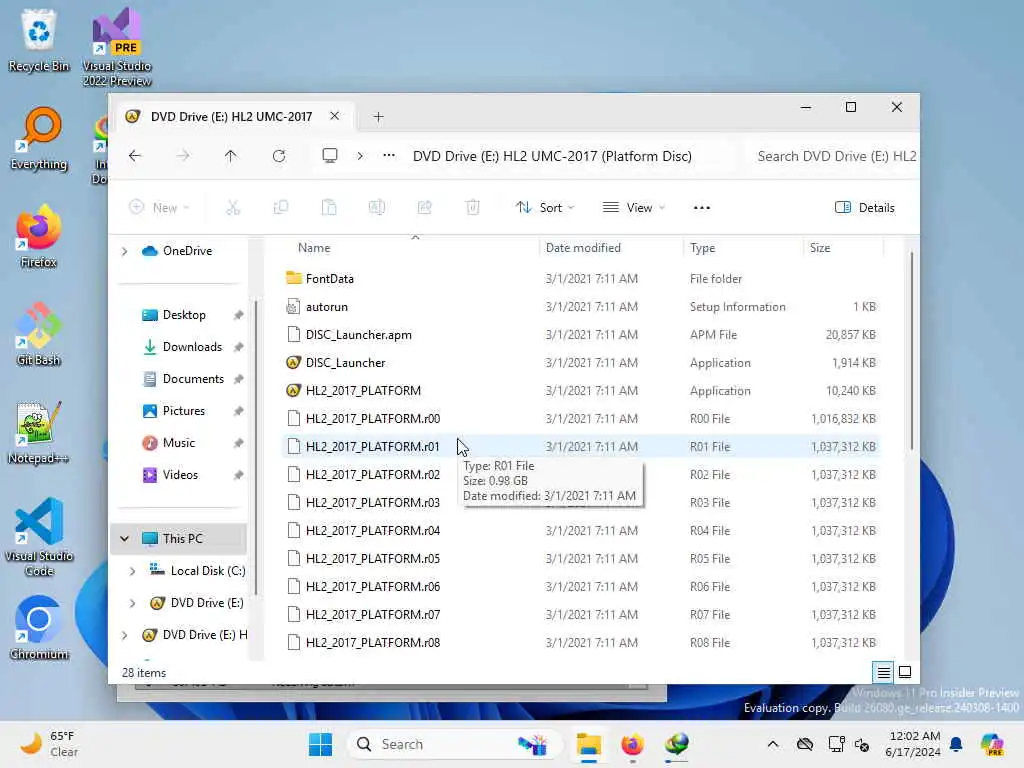Select the DVD Drive (E:) HL2 UMC-2017 tab

pyautogui.click(x=231, y=116)
